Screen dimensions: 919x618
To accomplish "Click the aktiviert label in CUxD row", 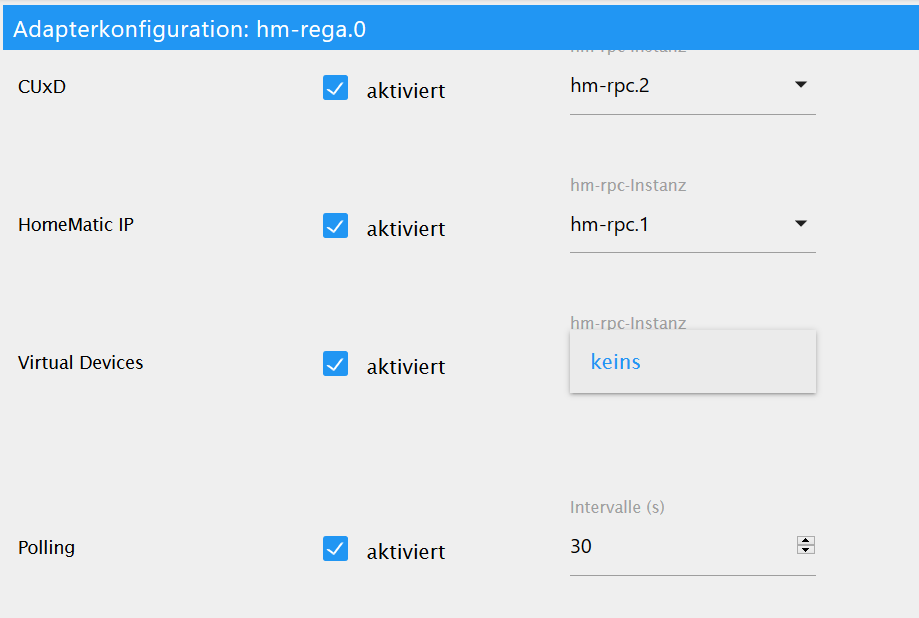I will [406, 91].
